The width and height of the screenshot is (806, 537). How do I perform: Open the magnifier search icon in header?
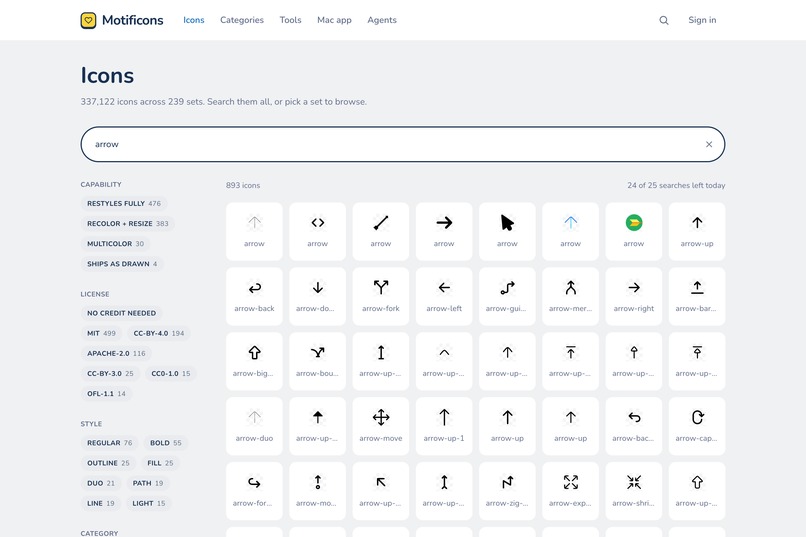[664, 20]
